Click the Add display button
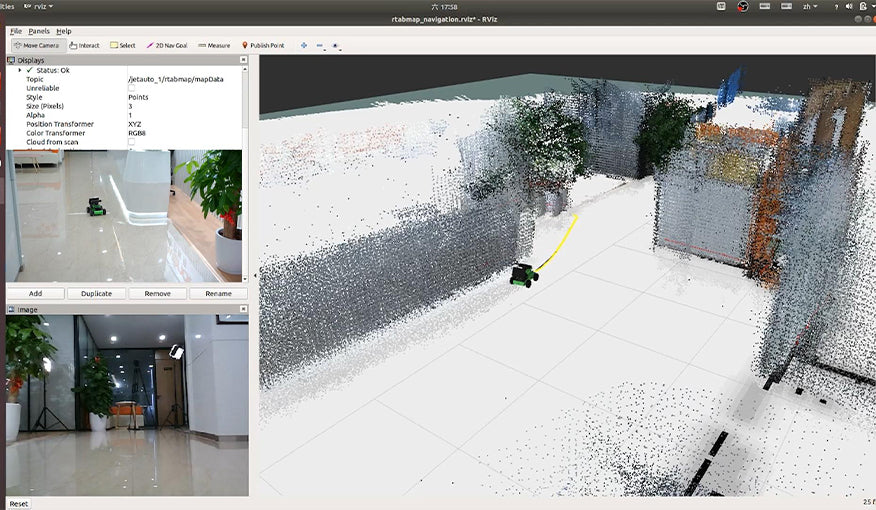876x510 pixels. point(35,294)
